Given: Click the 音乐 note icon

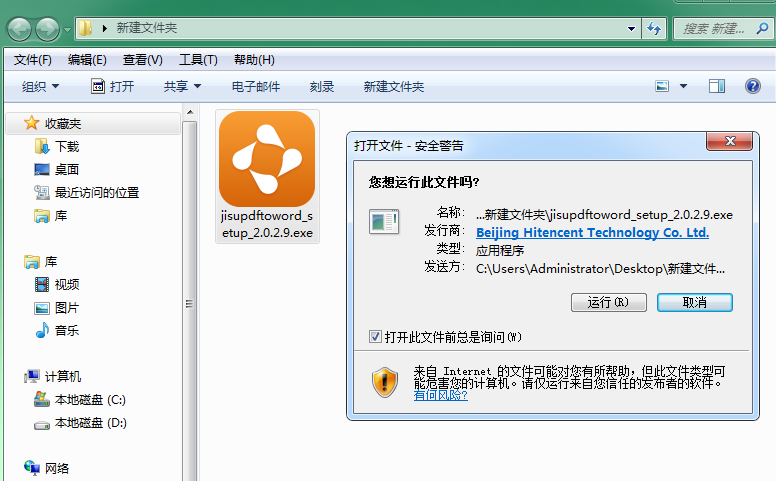Looking at the screenshot, I should coord(42,330).
